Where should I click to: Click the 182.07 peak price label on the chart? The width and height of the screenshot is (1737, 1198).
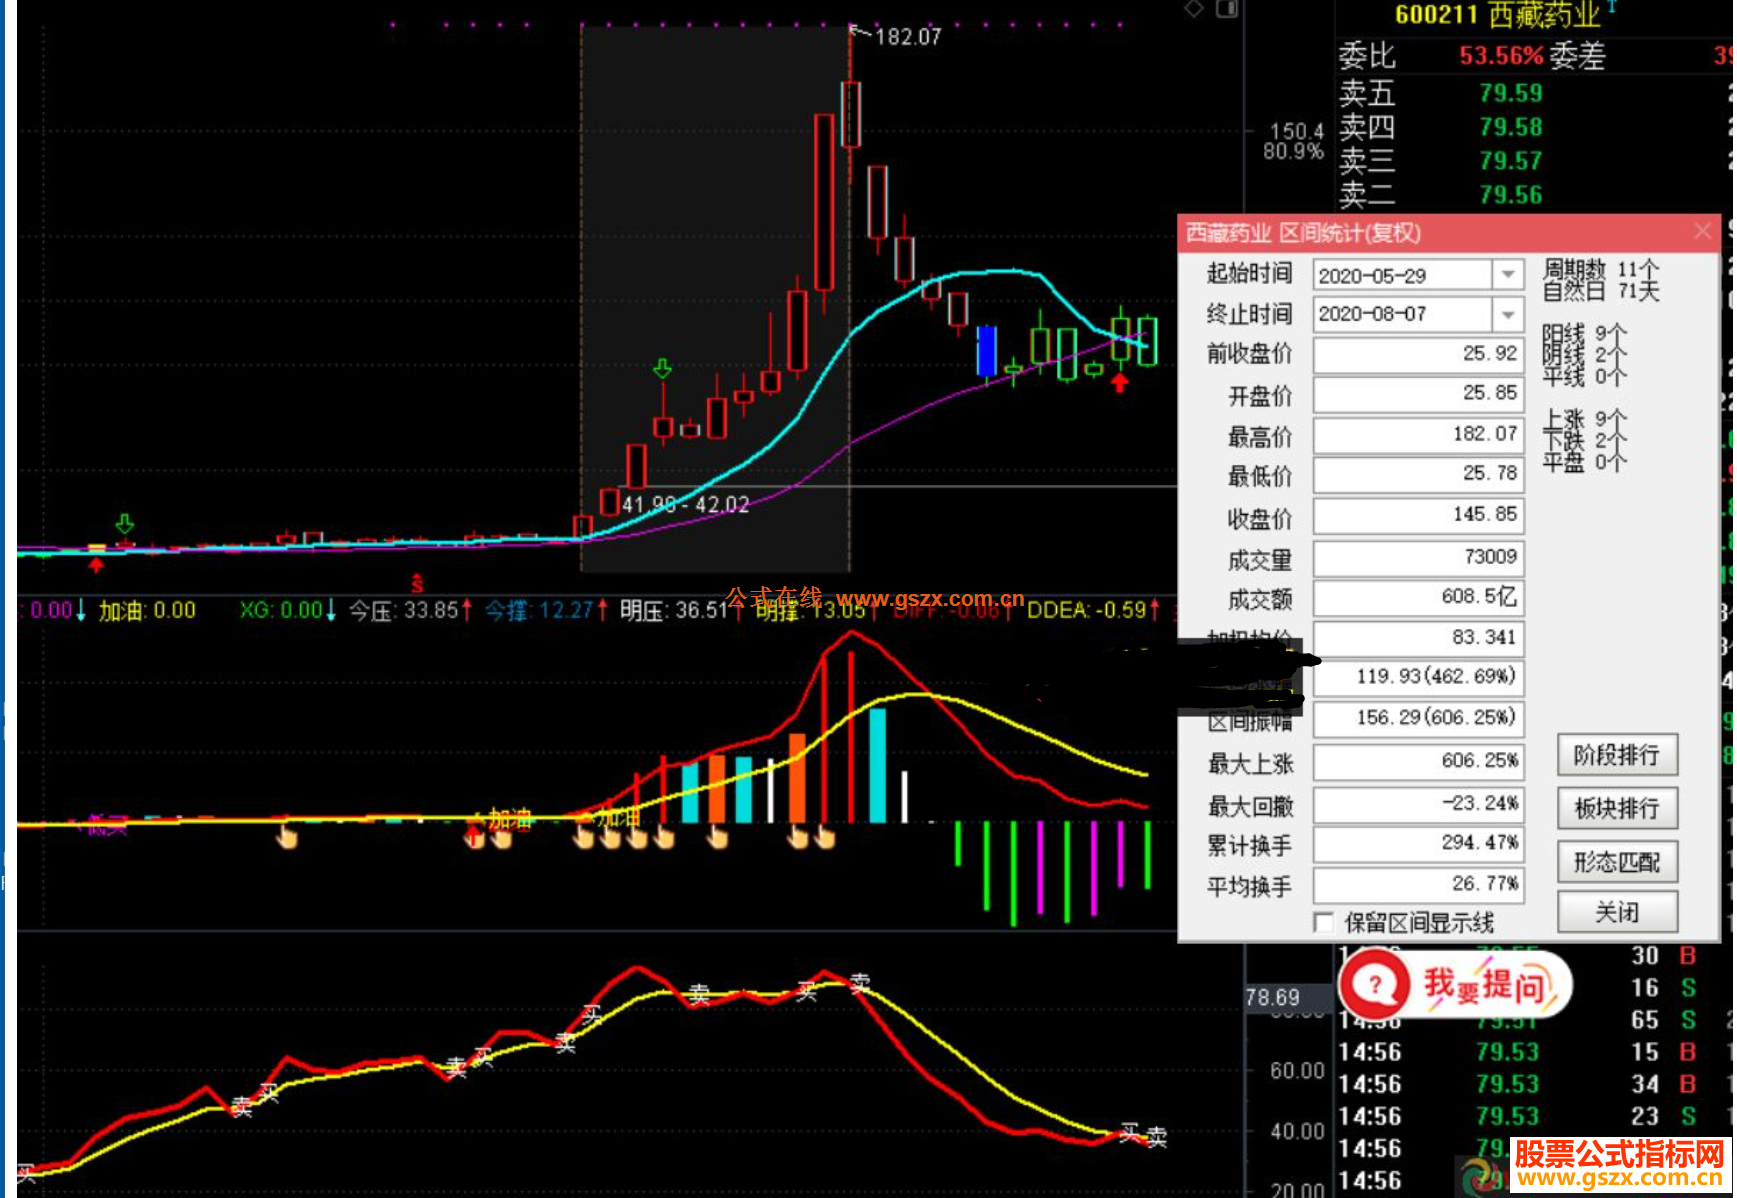908,37
